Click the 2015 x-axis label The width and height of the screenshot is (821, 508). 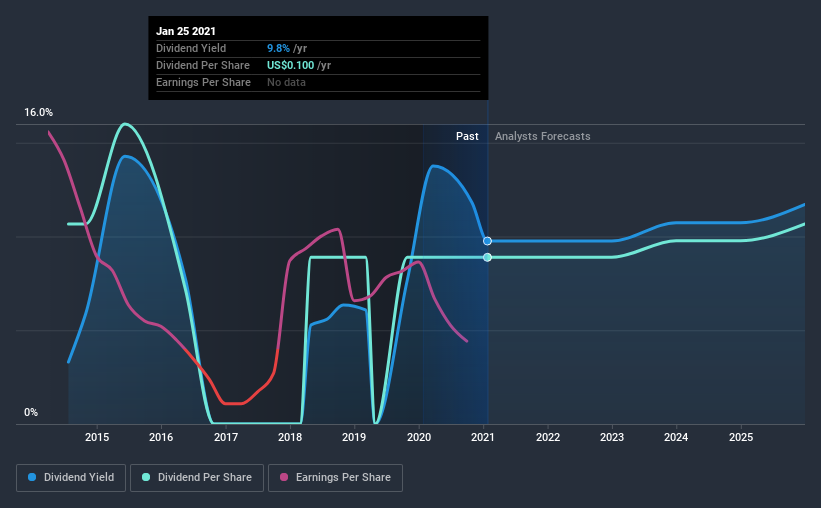pos(97,437)
